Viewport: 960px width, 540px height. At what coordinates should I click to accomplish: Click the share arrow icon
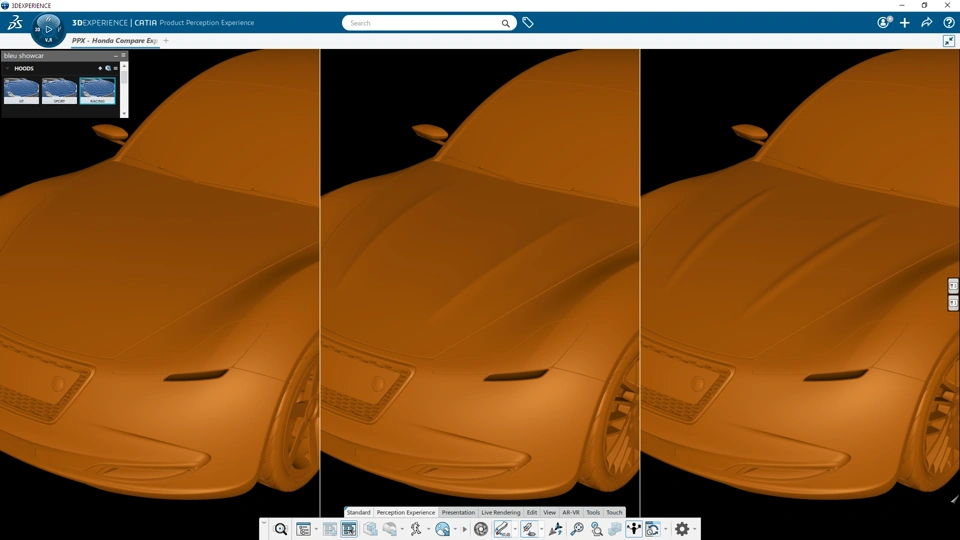(x=927, y=23)
